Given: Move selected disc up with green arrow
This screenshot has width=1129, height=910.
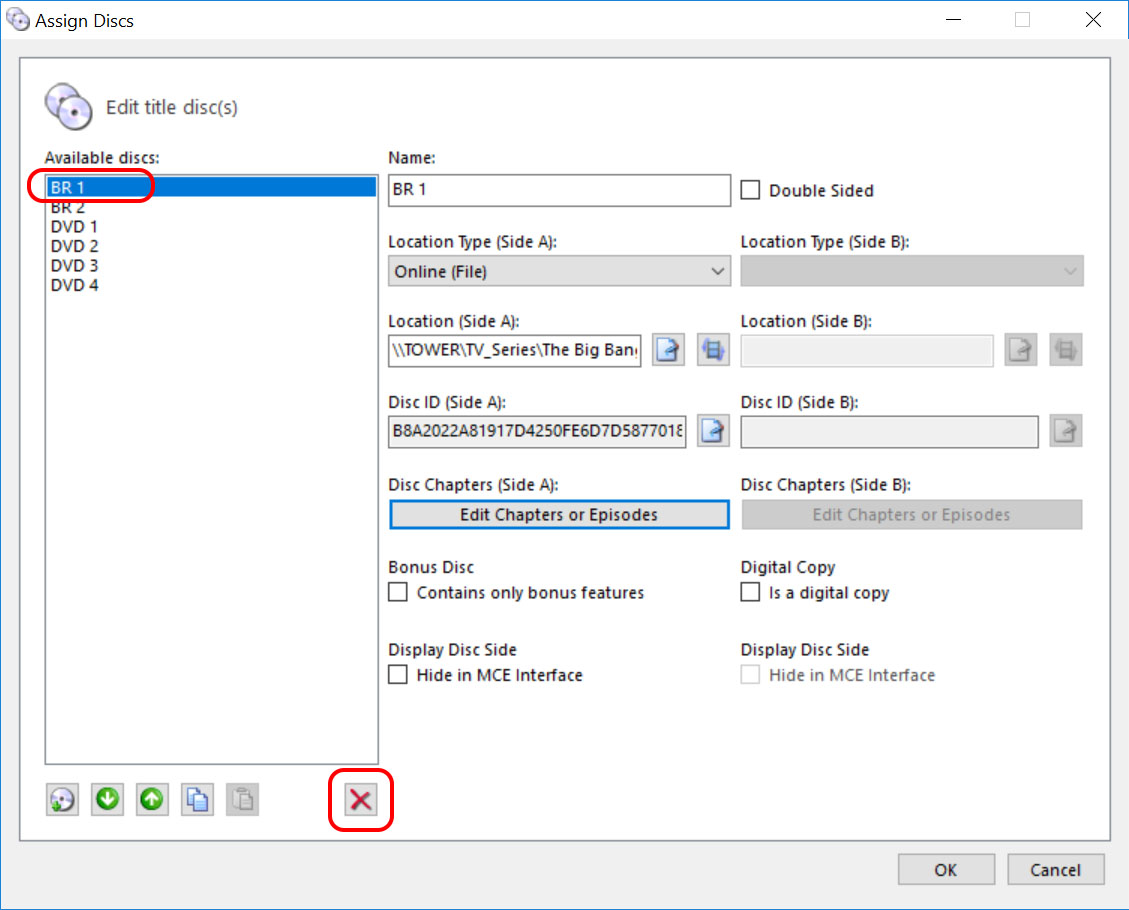Looking at the screenshot, I should click(x=152, y=800).
